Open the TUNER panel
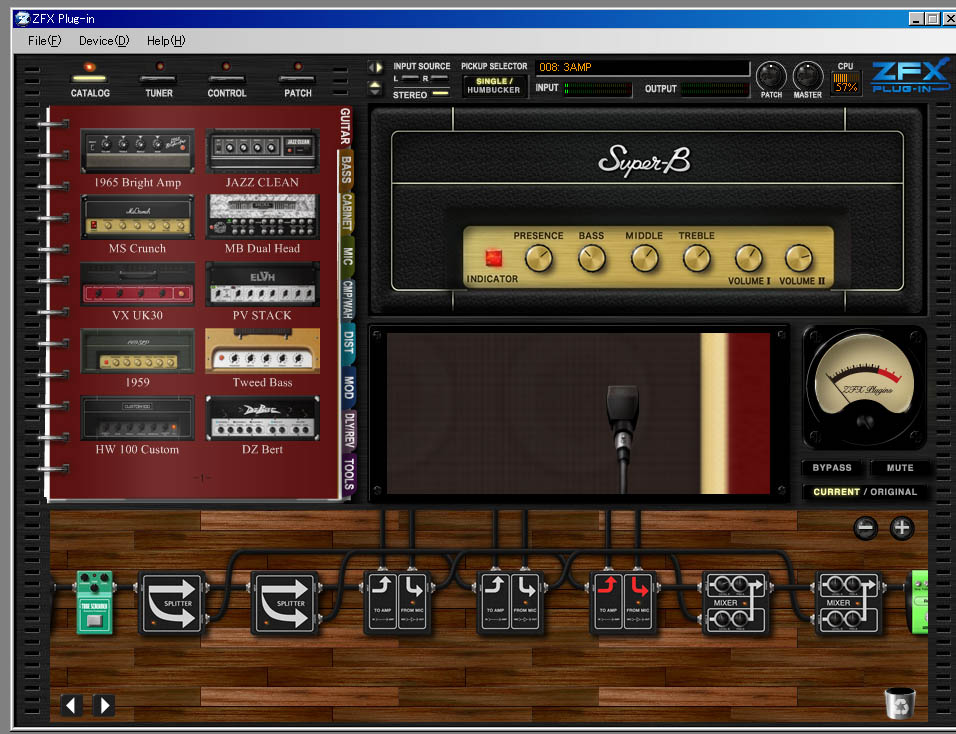The image size is (956, 734). [x=159, y=80]
